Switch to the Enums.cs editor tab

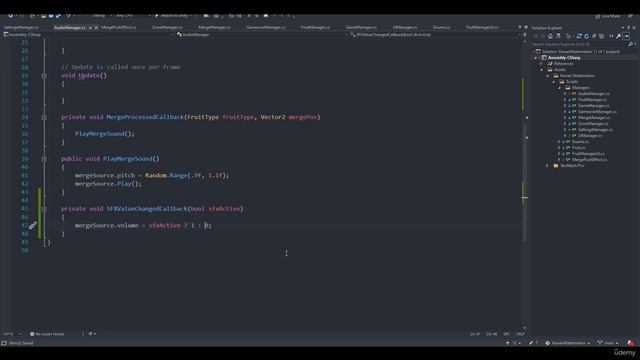(441, 27)
